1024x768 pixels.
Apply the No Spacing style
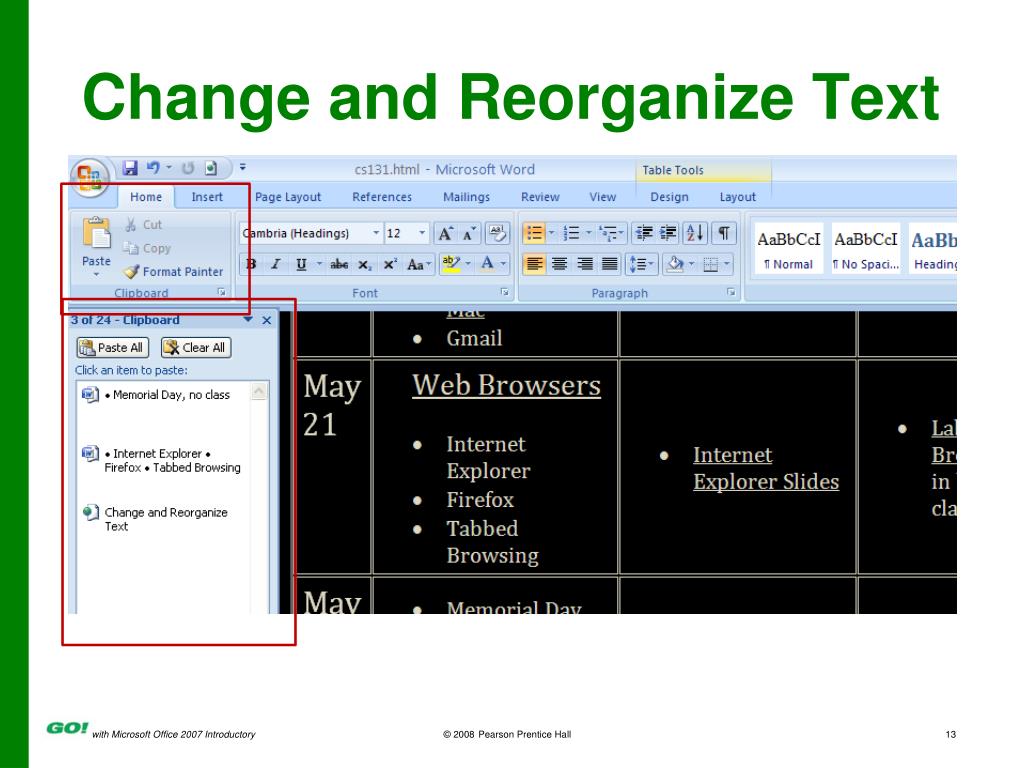coord(866,249)
